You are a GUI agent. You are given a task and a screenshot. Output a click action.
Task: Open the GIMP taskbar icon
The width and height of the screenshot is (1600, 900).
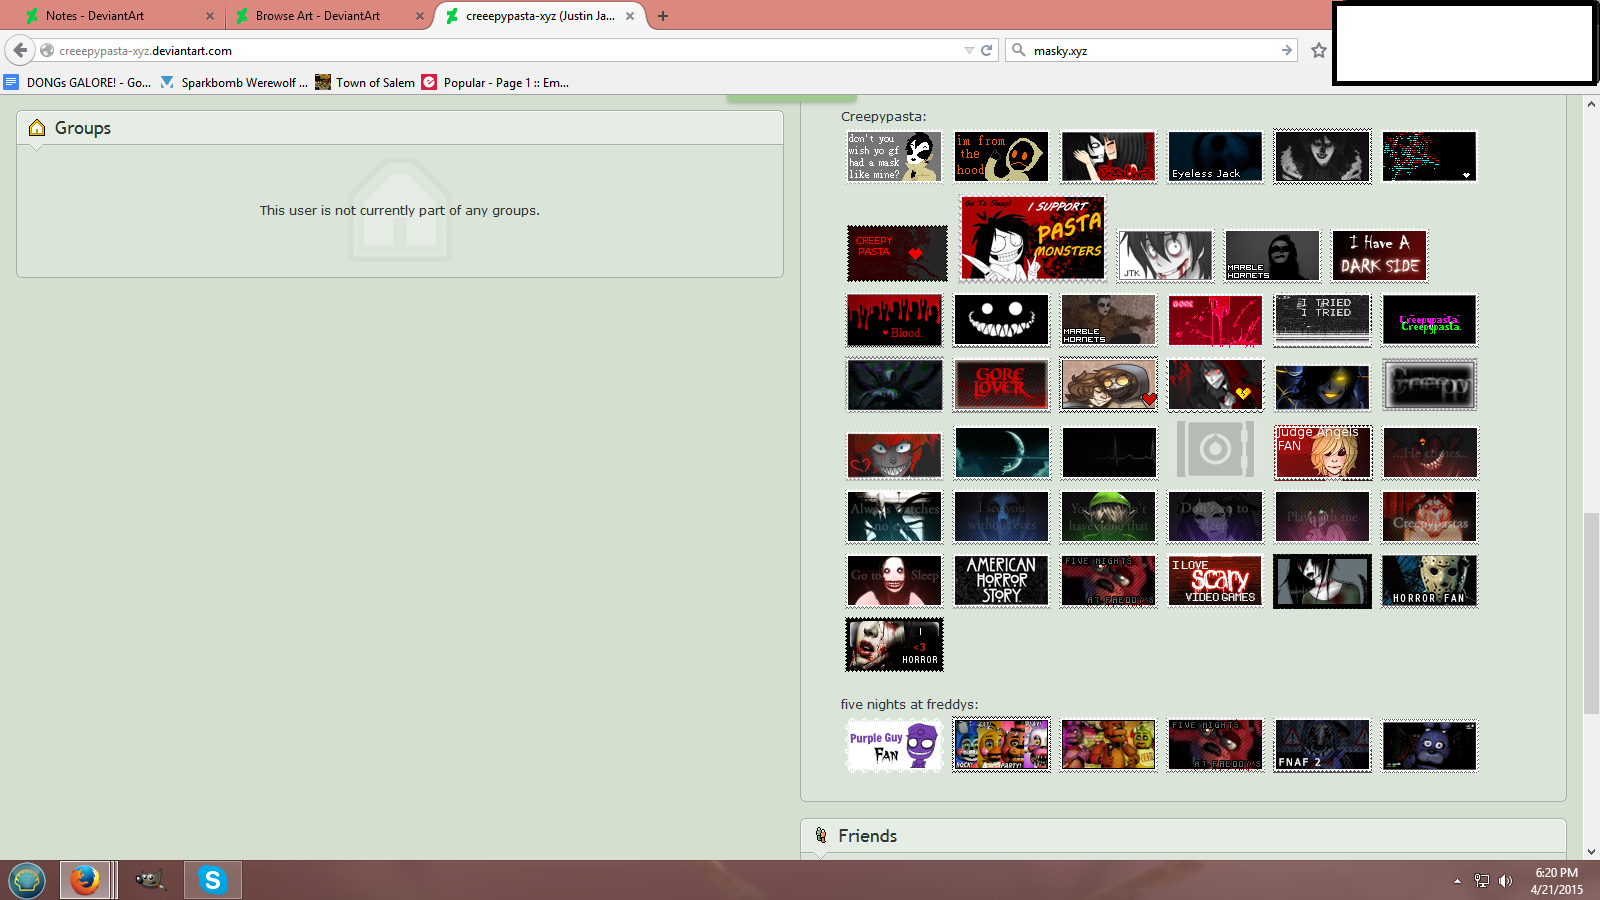(x=150, y=880)
